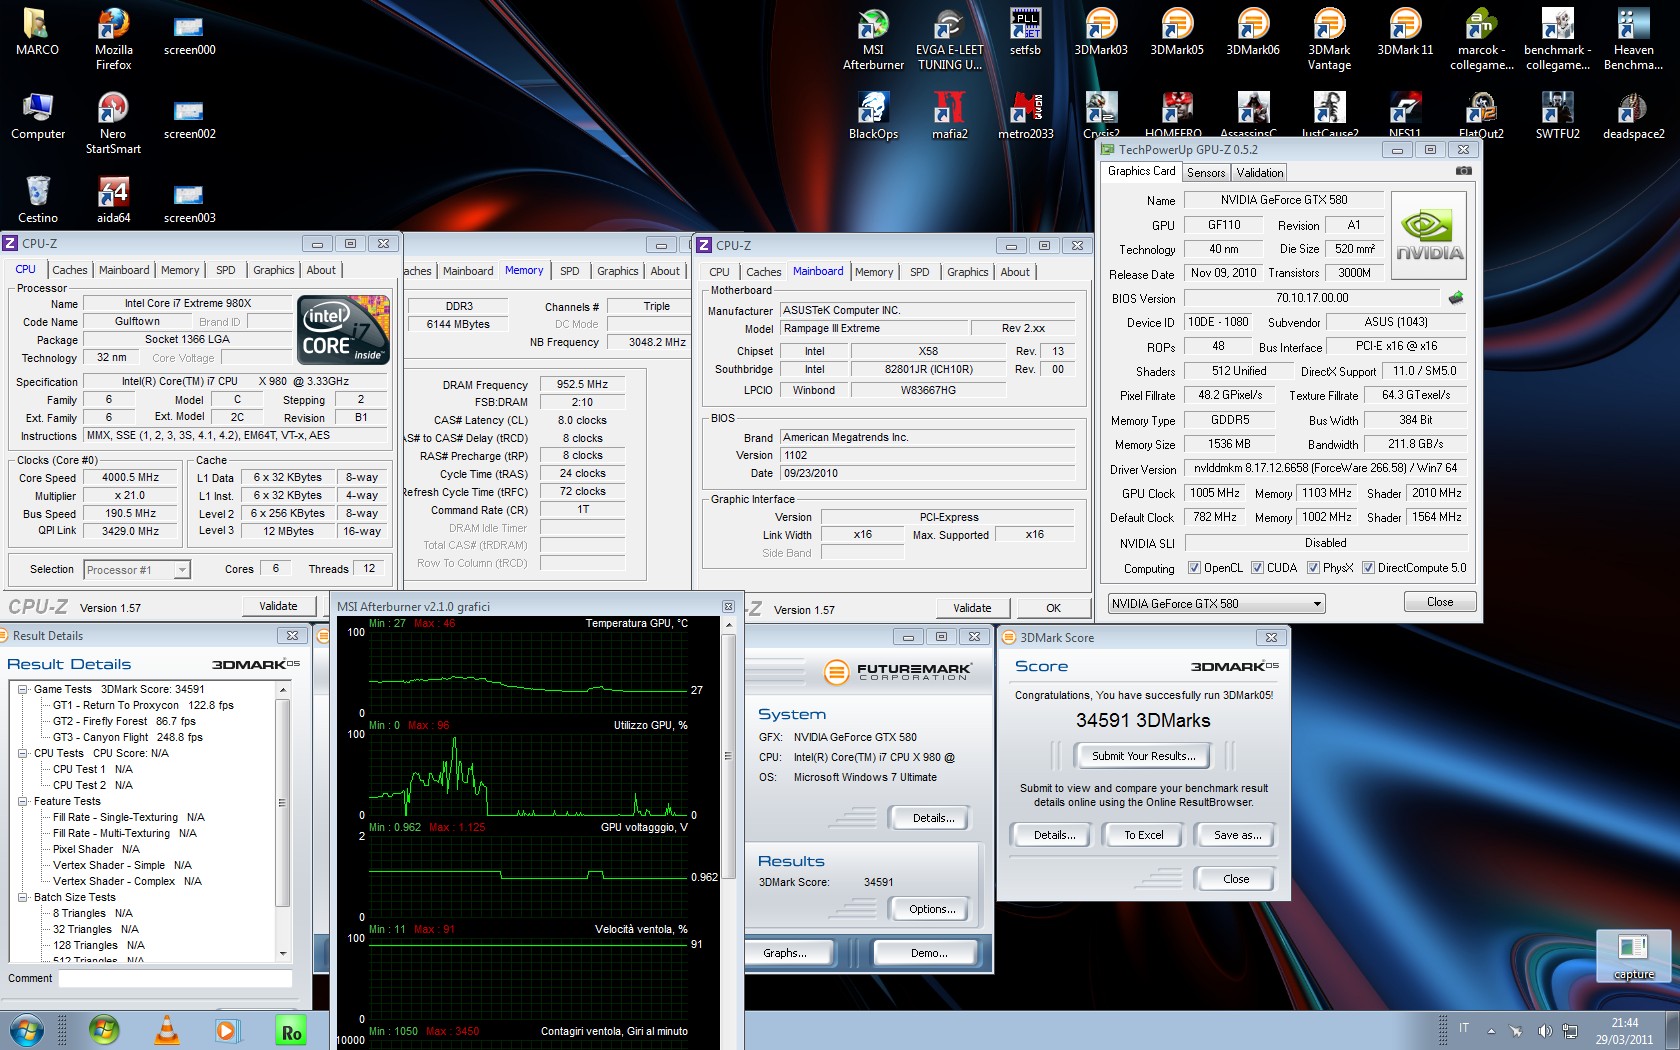
Task: Click Save as button in 3DMark Score
Action: (1237, 835)
